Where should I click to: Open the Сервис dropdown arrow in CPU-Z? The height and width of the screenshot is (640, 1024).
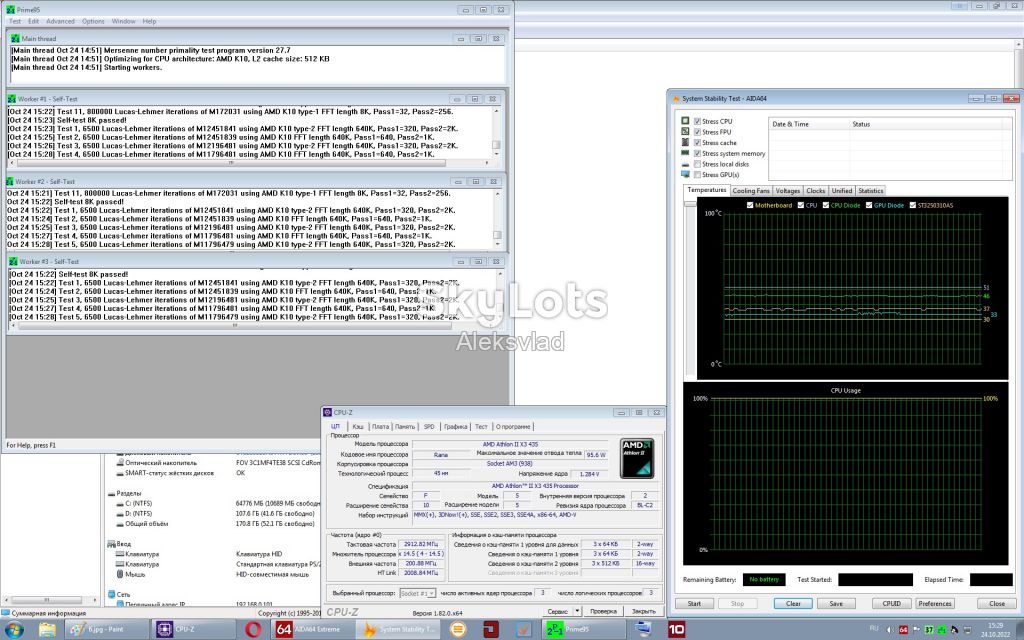point(577,611)
